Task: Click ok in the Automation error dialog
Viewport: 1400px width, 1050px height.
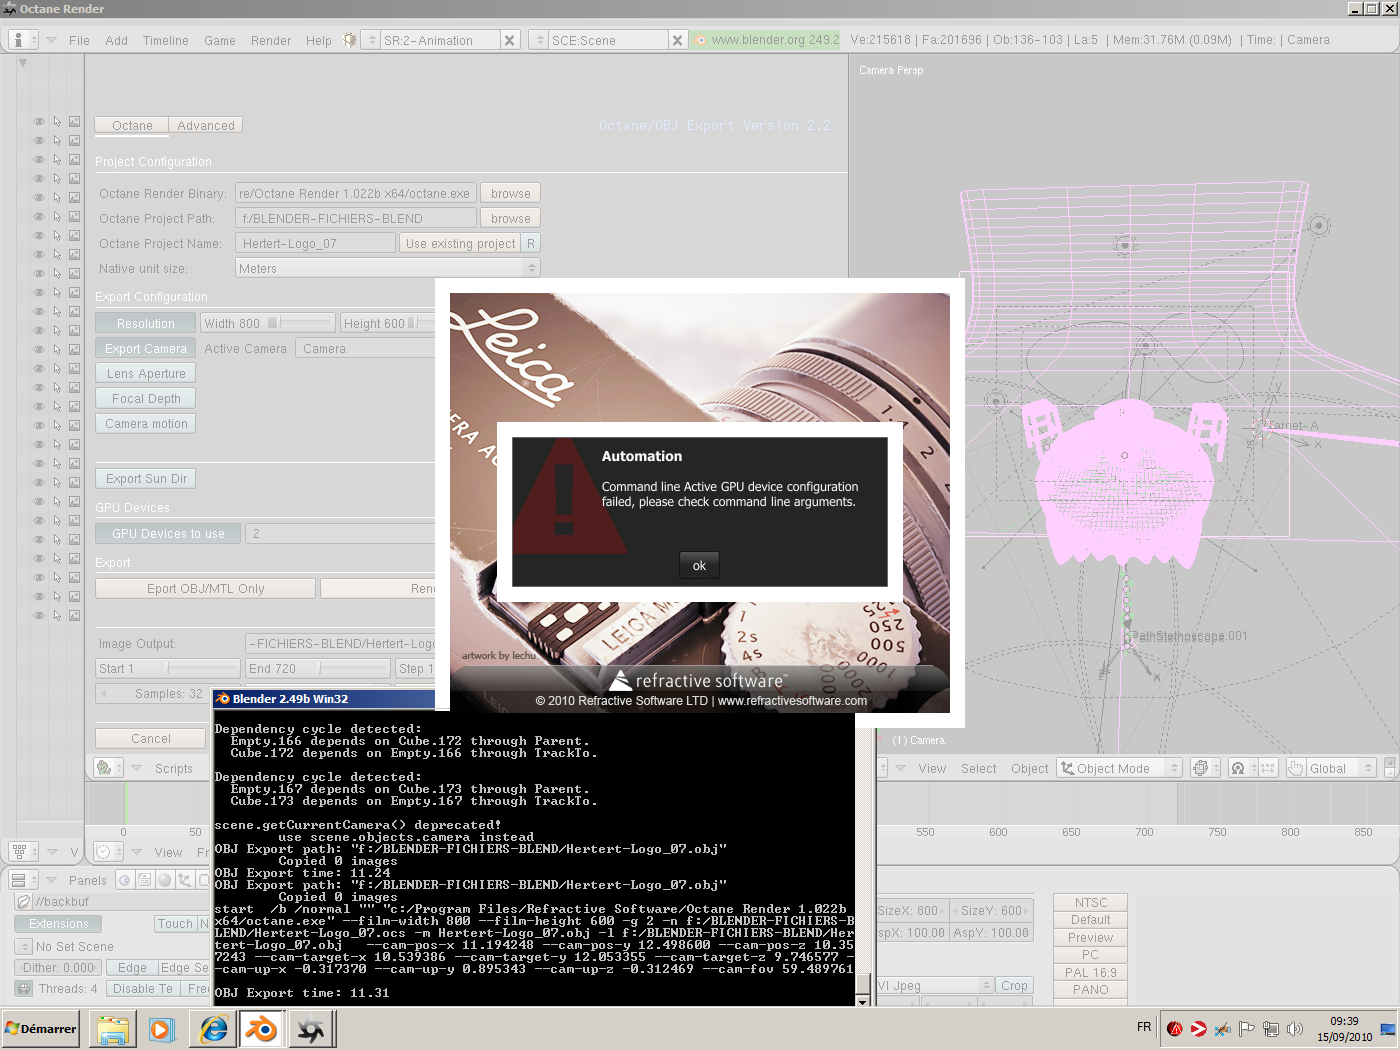Action: pyautogui.click(x=699, y=565)
